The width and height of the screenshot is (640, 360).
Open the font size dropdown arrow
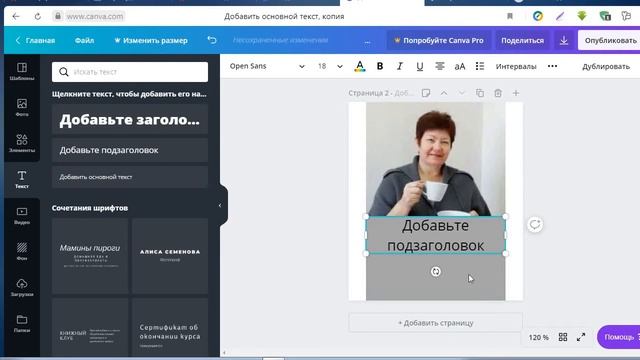point(340,66)
